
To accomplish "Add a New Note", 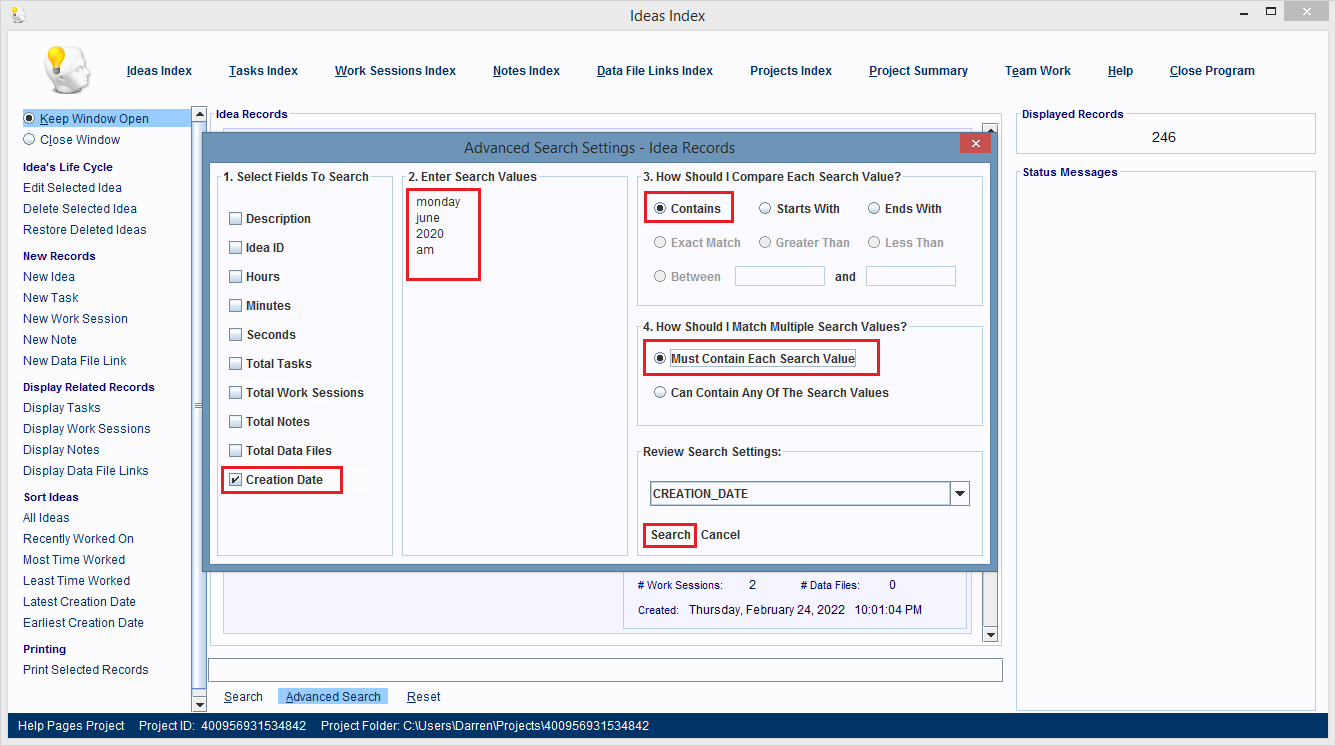I will [x=50, y=340].
